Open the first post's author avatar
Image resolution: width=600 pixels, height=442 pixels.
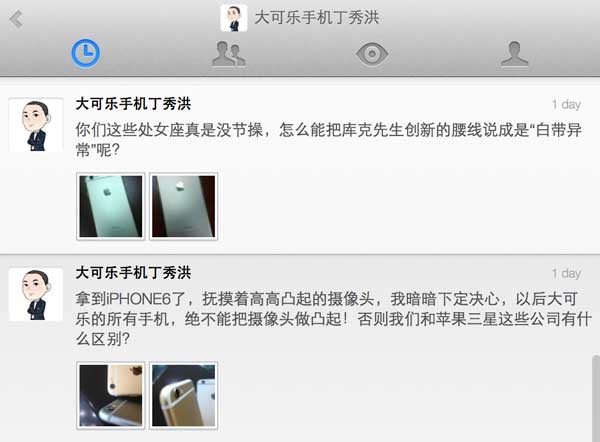(x=36, y=125)
